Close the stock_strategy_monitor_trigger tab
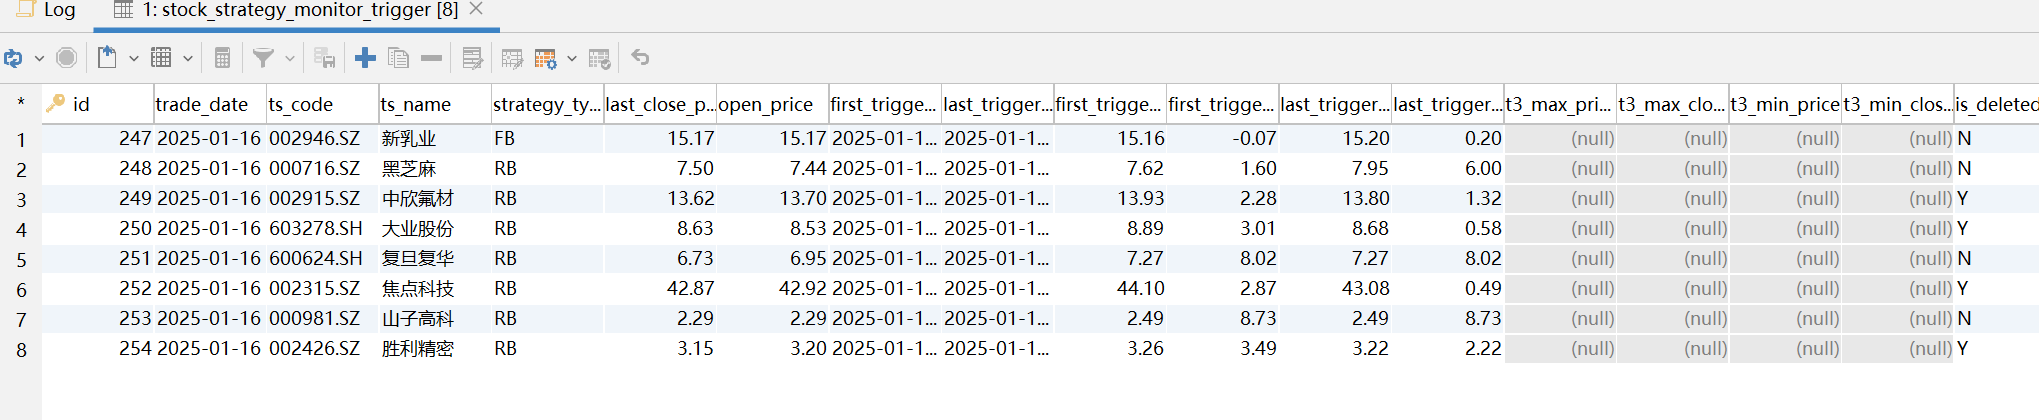The width and height of the screenshot is (2039, 420). click(476, 9)
